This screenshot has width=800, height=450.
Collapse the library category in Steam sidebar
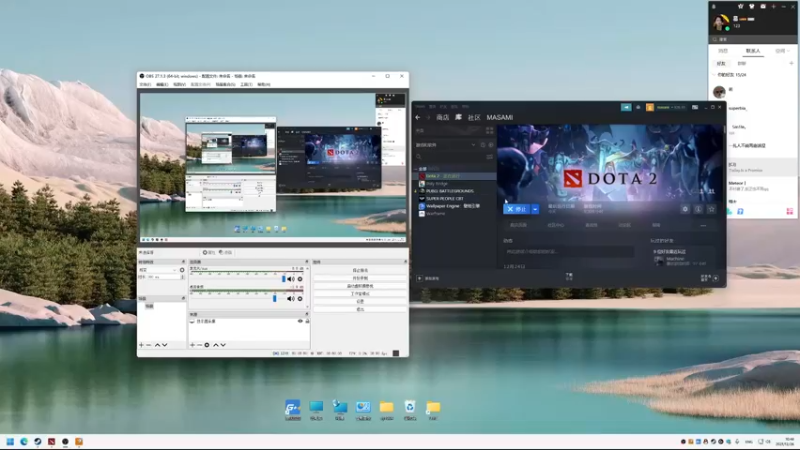coord(416,169)
